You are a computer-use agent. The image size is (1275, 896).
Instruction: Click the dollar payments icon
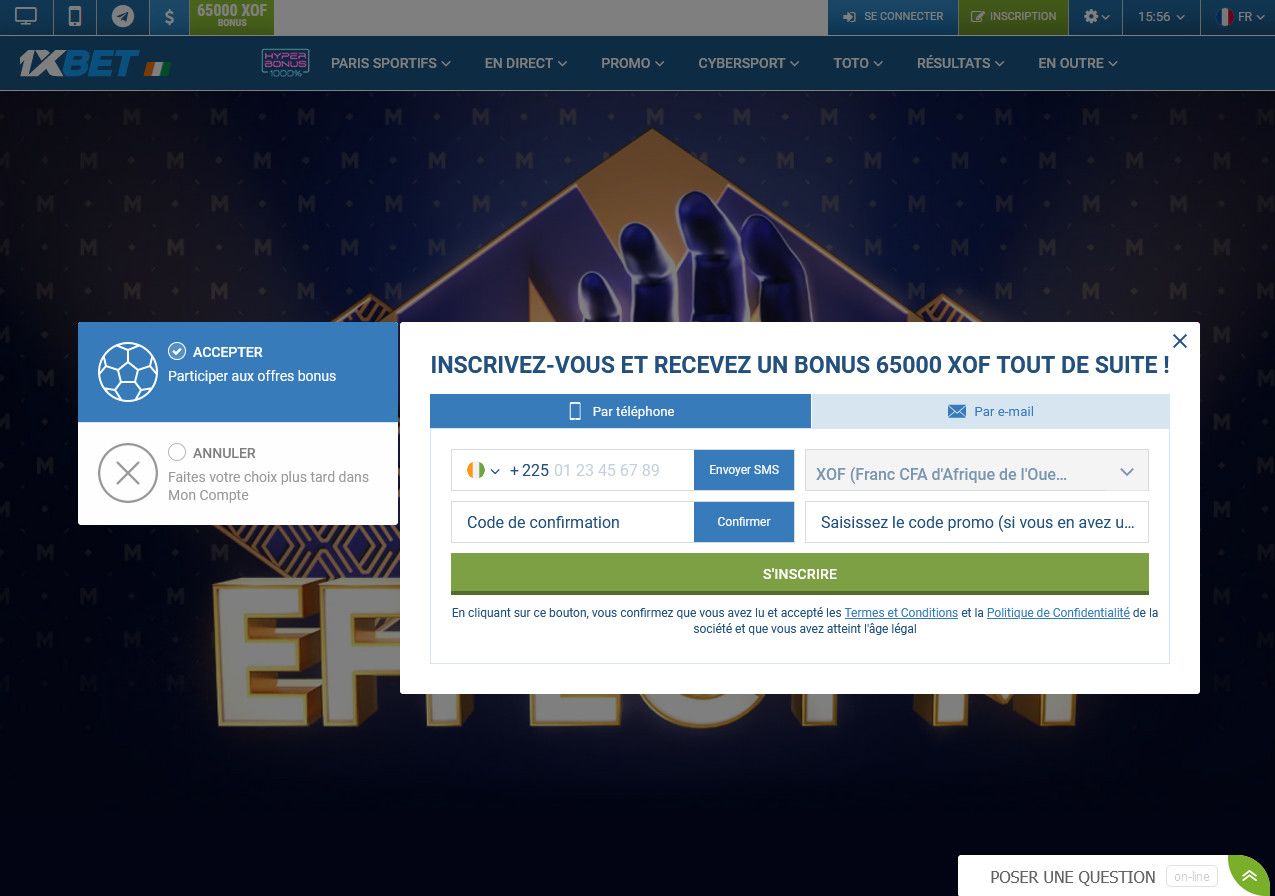coord(169,17)
